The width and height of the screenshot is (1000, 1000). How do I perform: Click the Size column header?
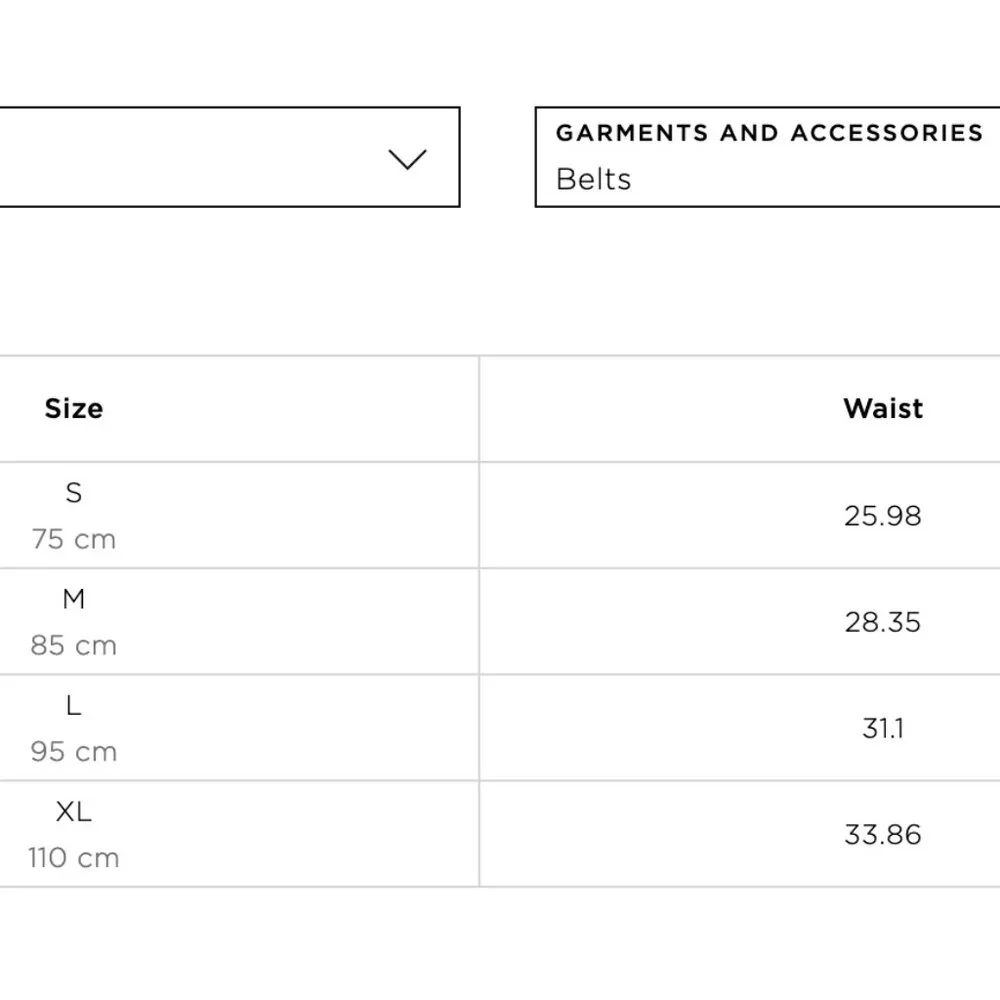coord(73,408)
